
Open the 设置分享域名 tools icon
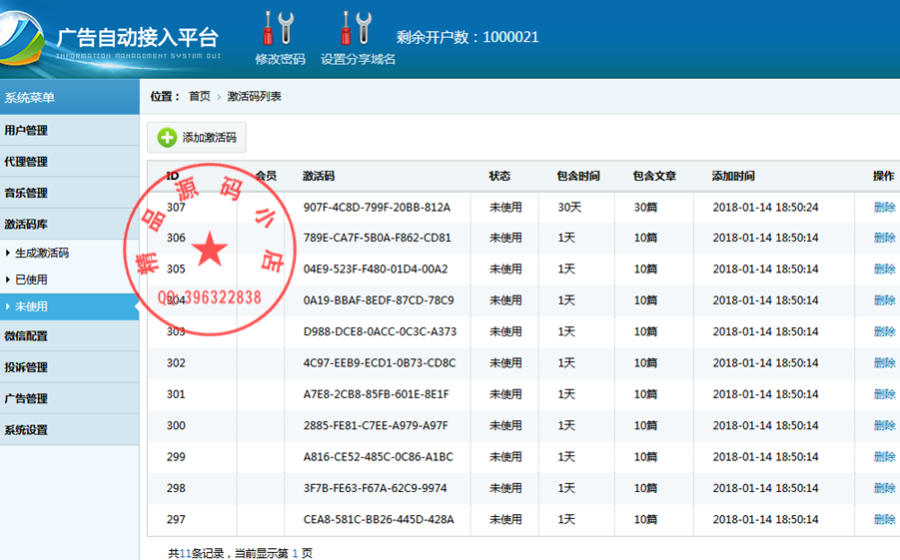[x=356, y=29]
